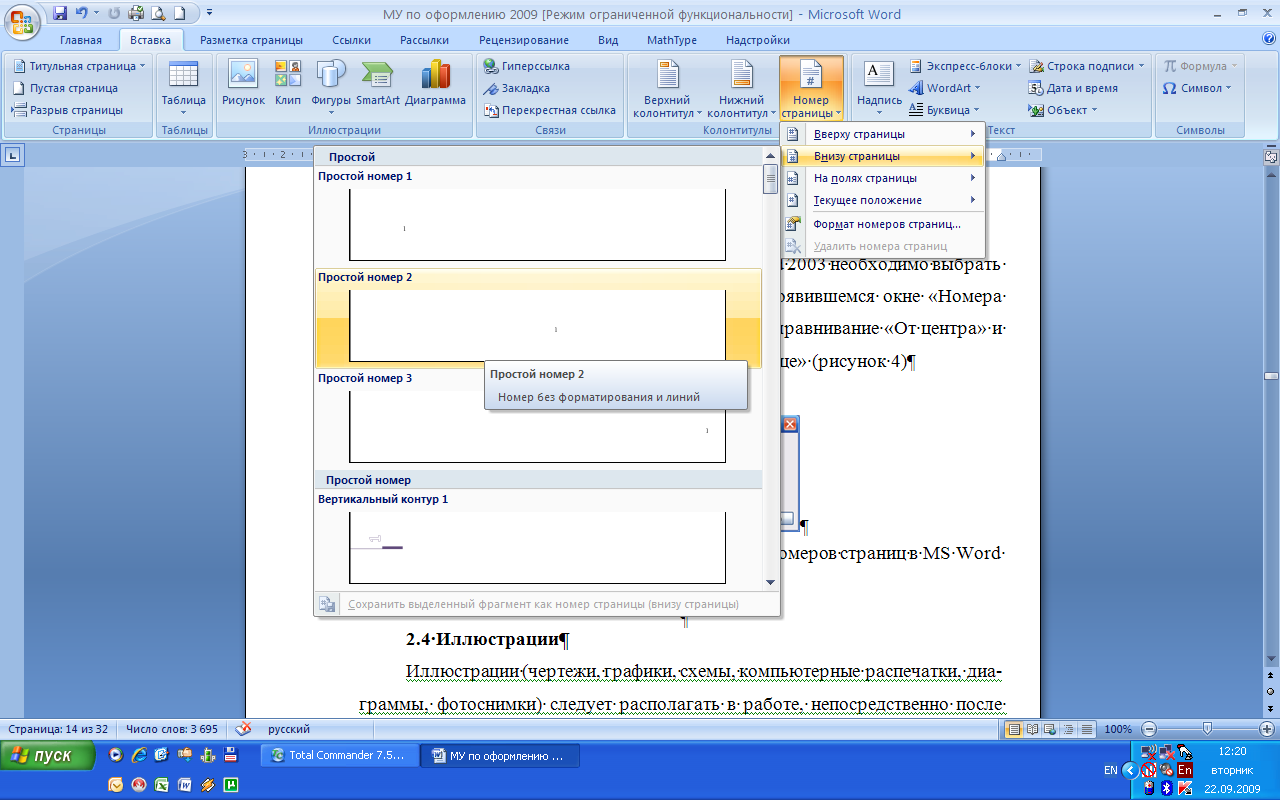1280x800 pixels.
Task: Click gallery scrollbar down arrow
Action: 770,582
